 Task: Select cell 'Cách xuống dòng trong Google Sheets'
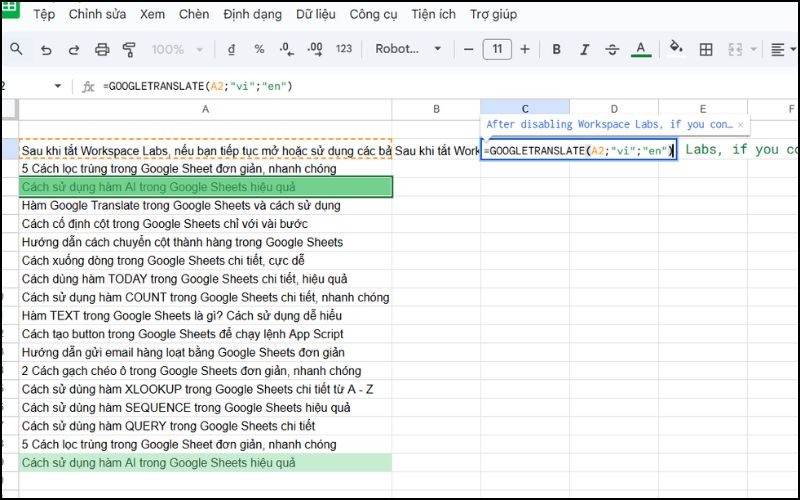point(206,260)
